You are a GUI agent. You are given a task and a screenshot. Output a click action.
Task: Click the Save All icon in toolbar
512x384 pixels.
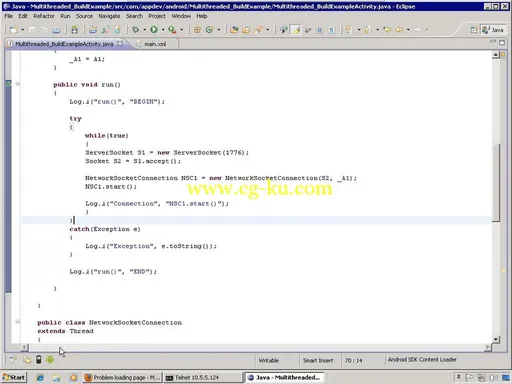(x=44, y=30)
